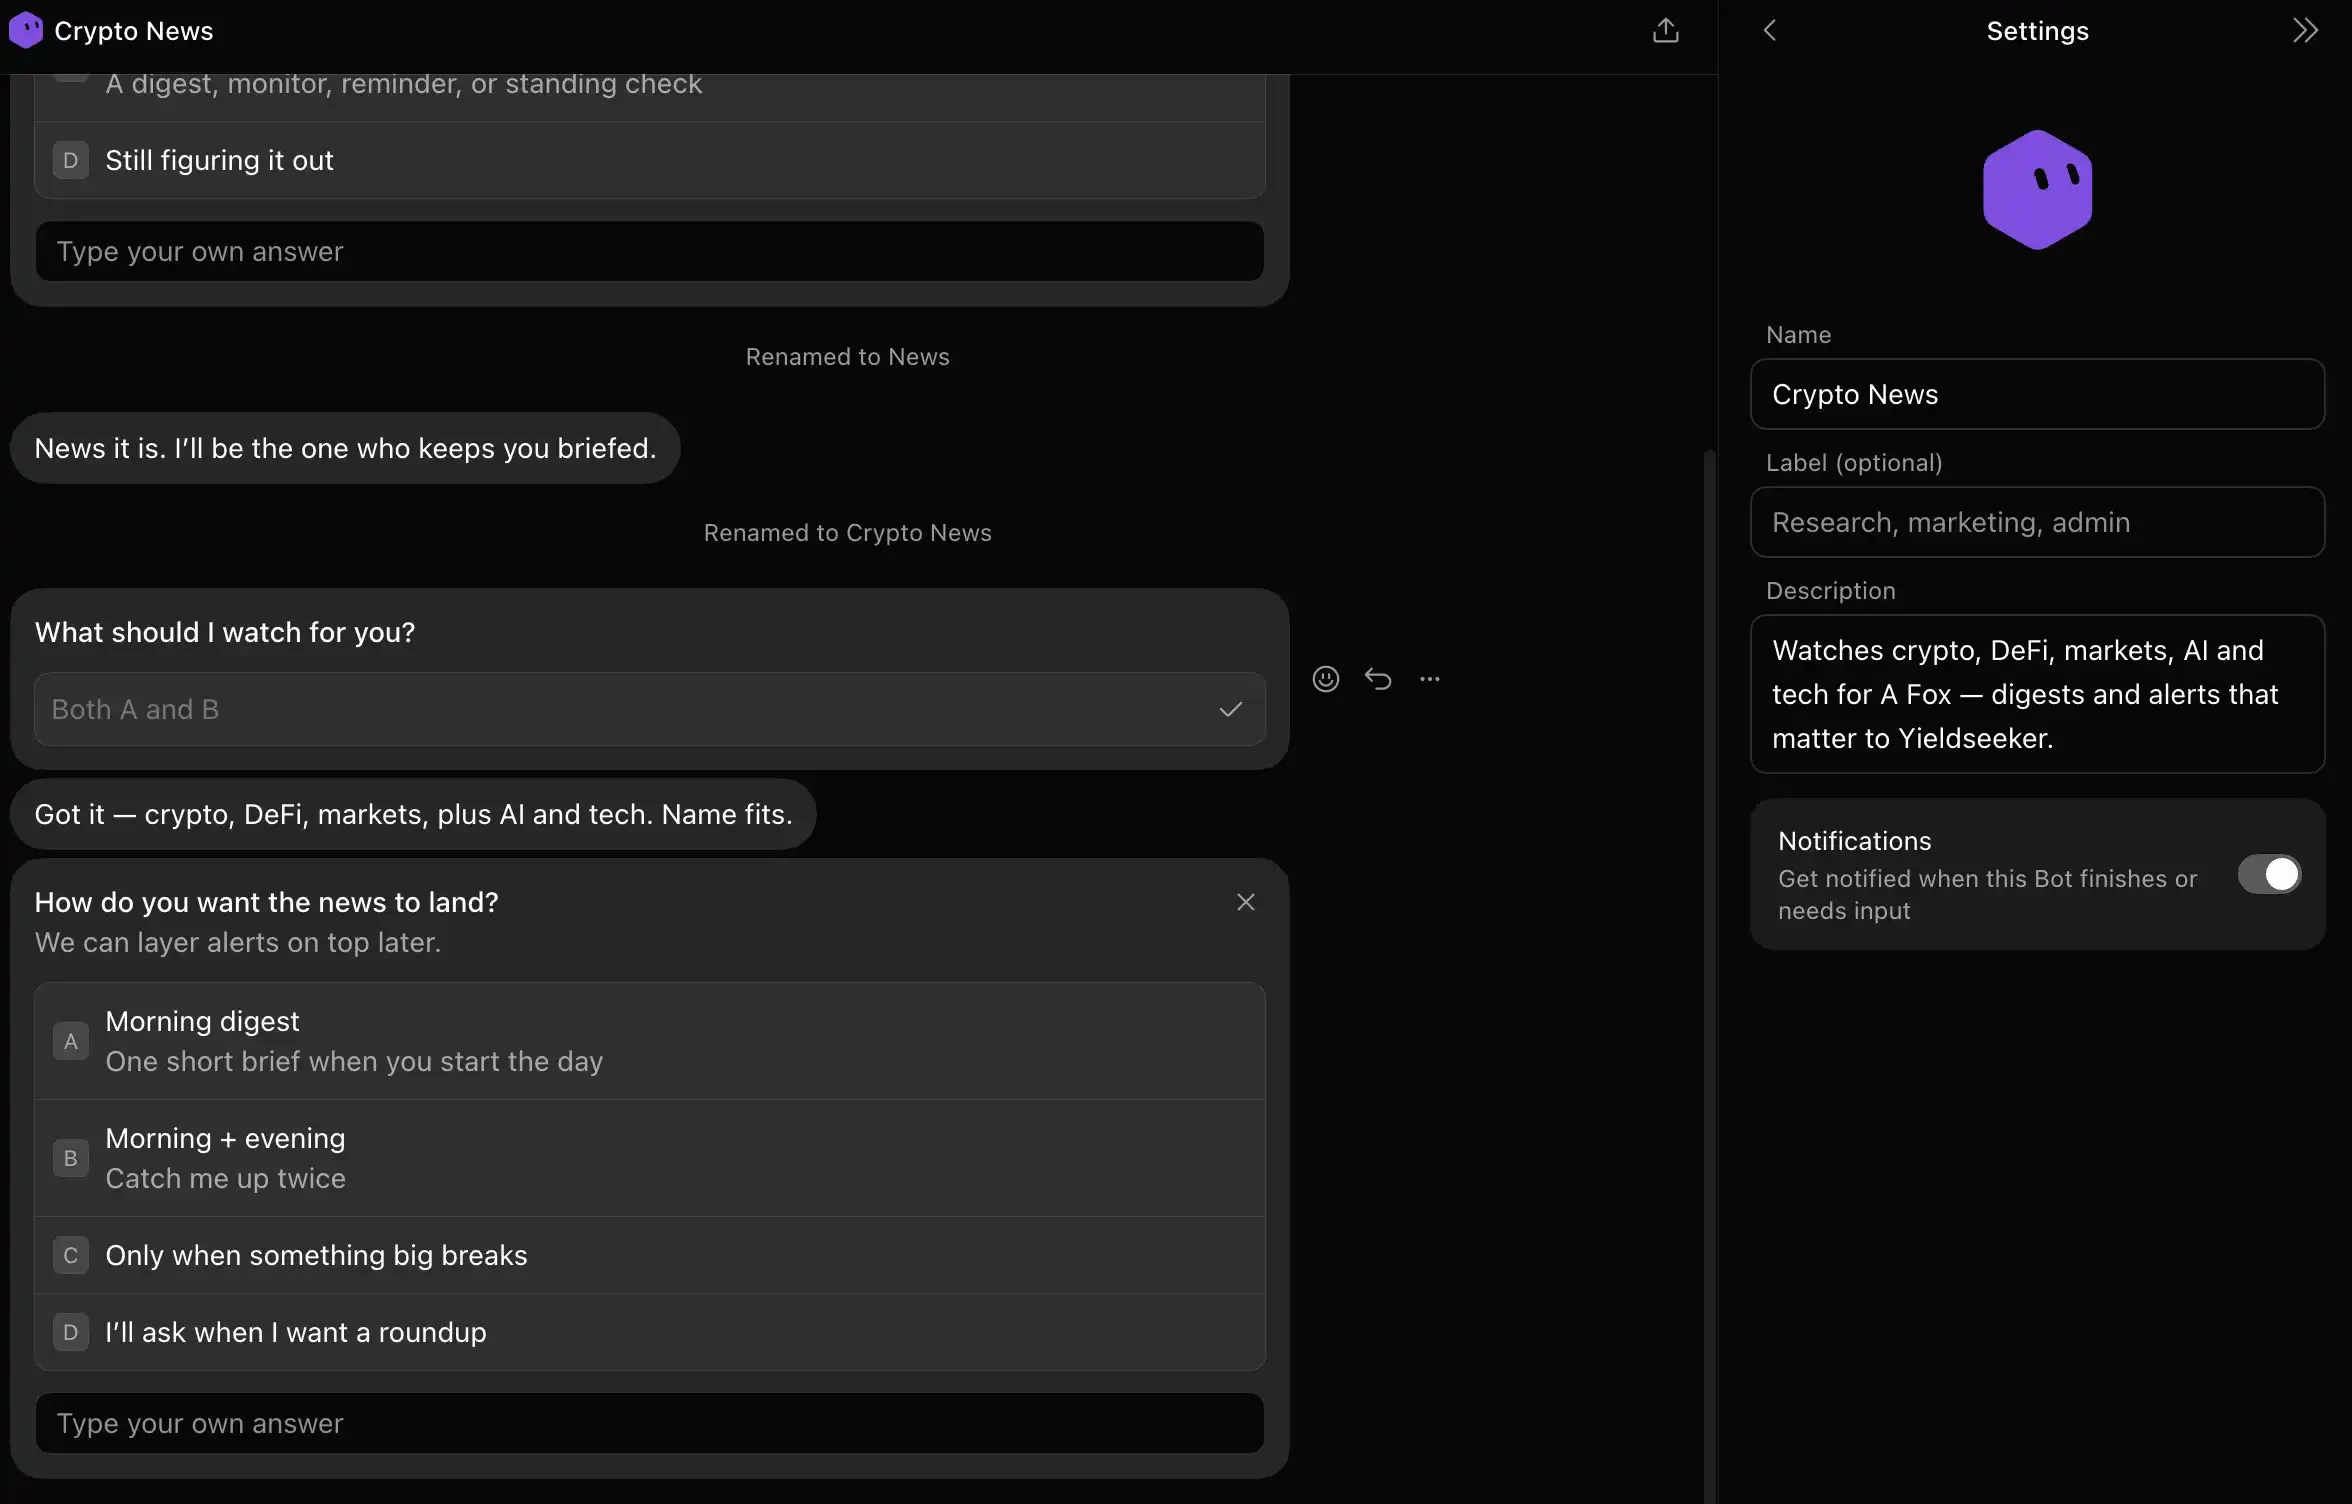Click the Both A and B answered field
Screen dimensions: 2352x1504
coord(650,709)
